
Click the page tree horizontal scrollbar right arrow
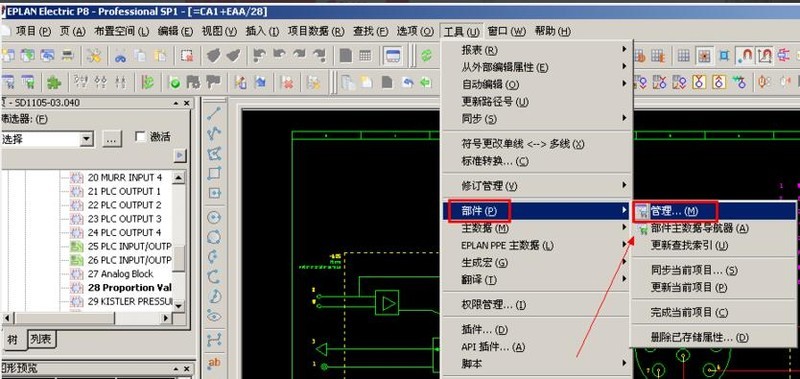[166, 318]
